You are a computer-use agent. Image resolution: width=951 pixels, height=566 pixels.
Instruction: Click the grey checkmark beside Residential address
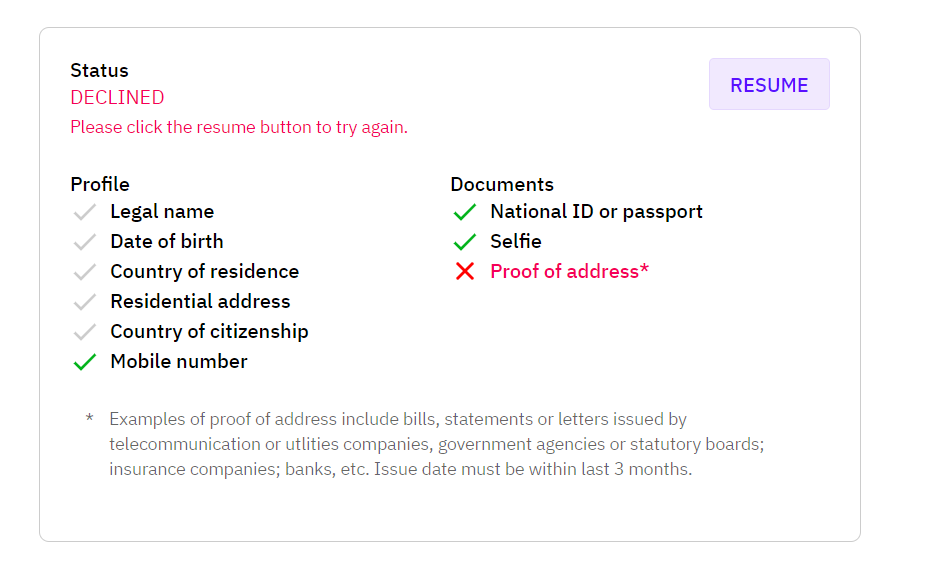84,302
